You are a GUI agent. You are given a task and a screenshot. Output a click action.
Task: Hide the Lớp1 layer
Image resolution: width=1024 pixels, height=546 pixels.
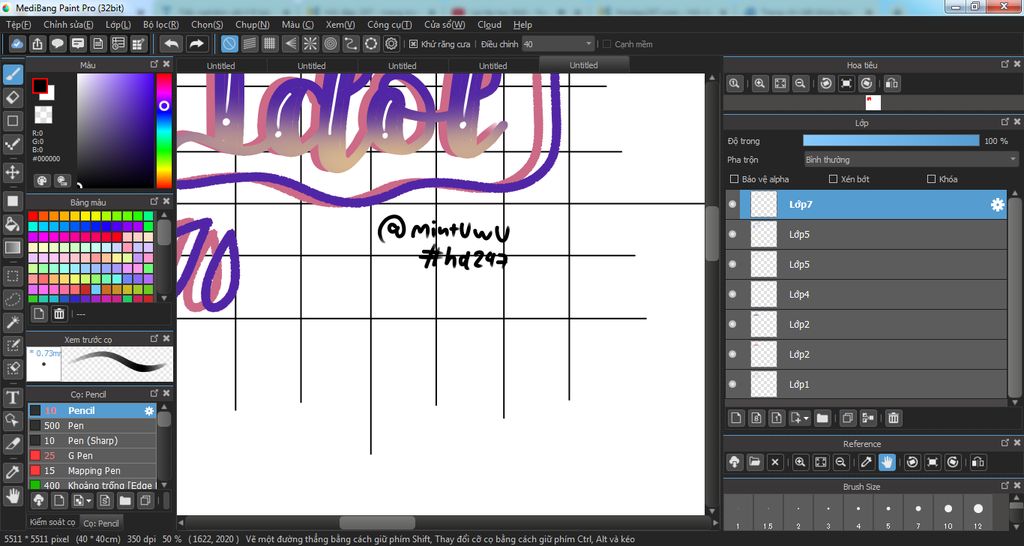[x=732, y=385]
